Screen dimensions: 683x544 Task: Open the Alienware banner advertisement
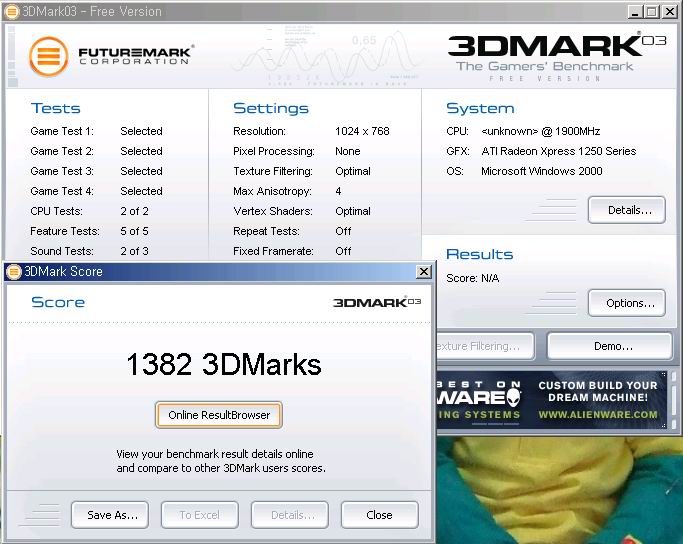559,399
